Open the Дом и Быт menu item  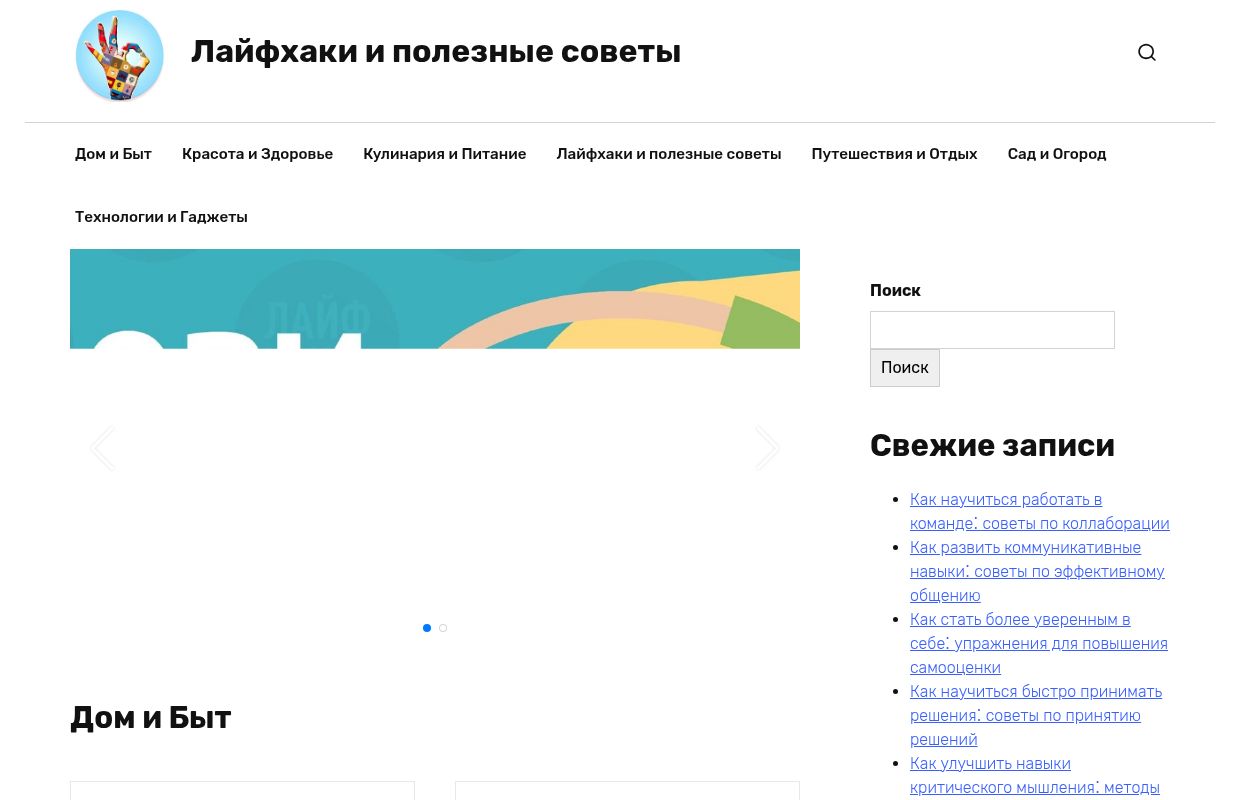(x=113, y=154)
